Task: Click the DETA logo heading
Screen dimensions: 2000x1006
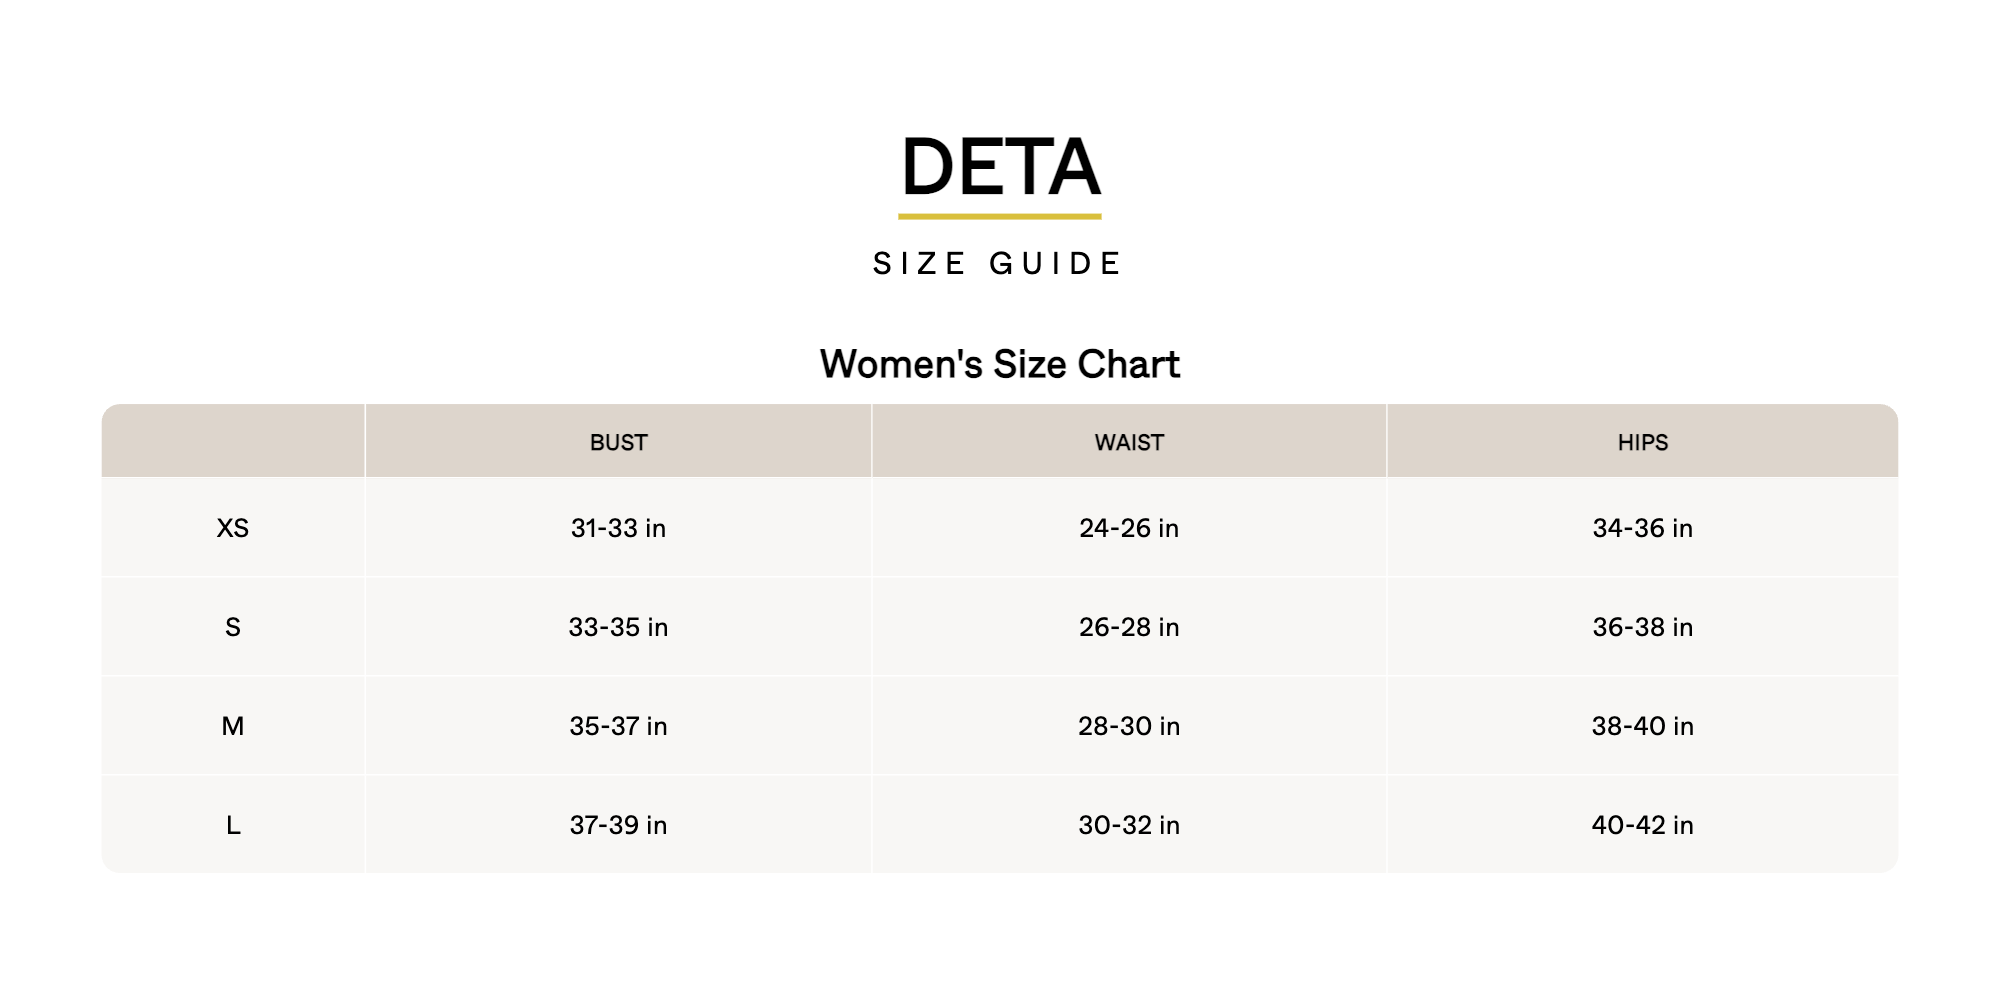Action: 1000,167
